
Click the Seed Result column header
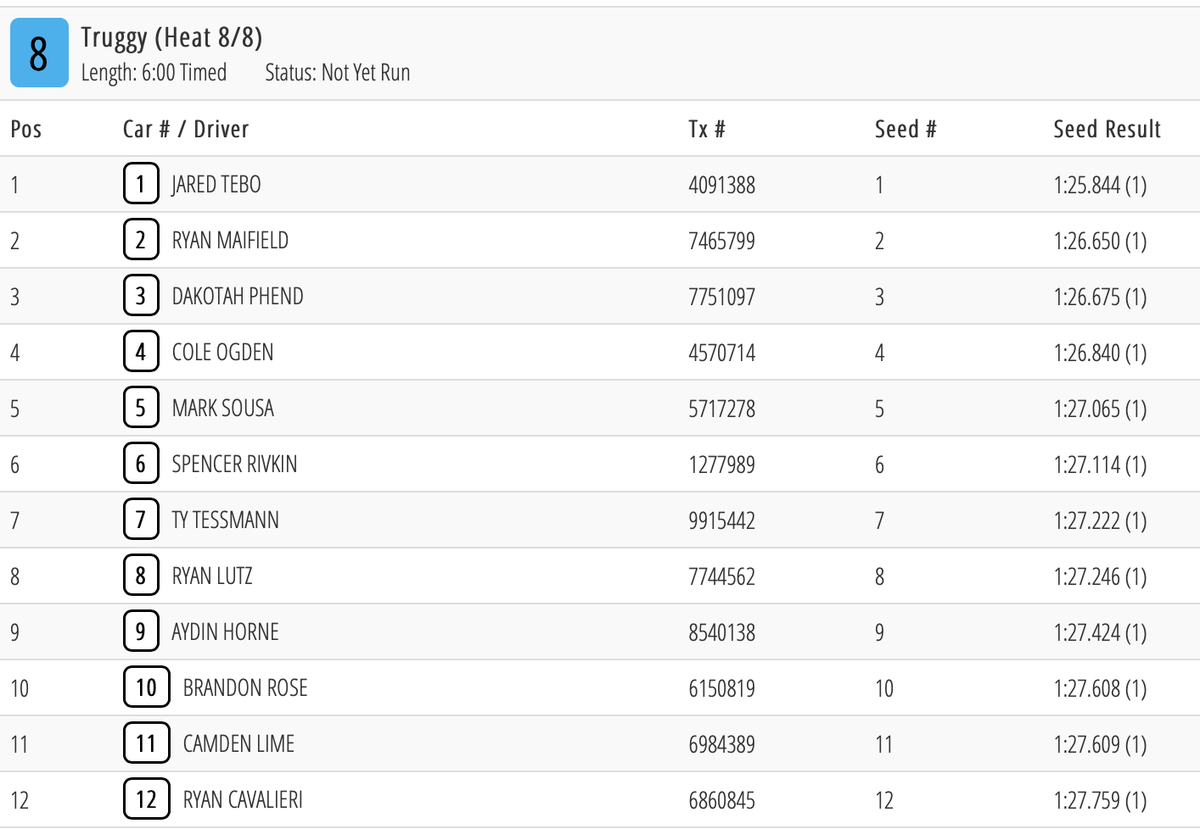point(1107,129)
